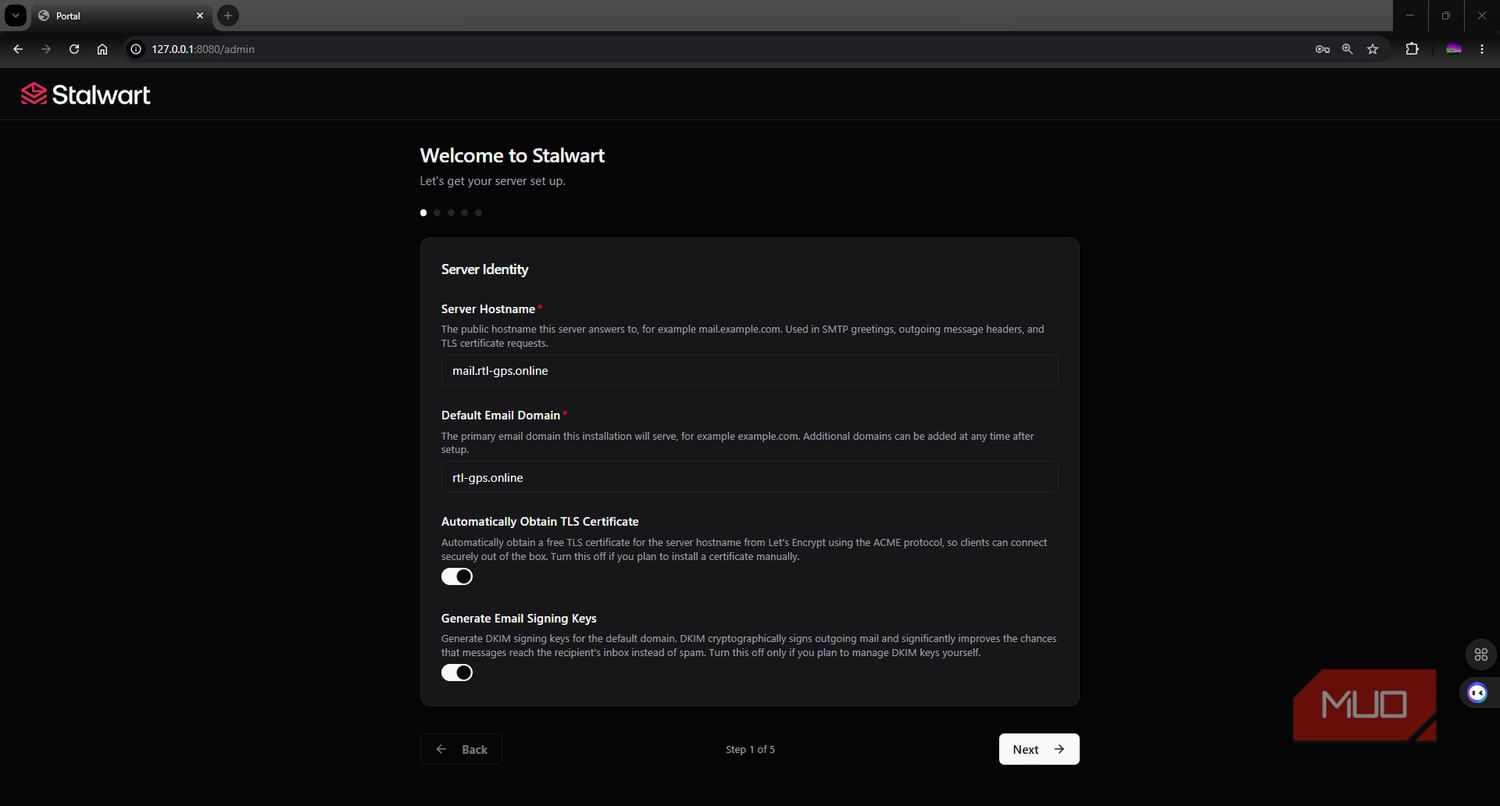Click the purple profile avatar icon
1500x806 pixels.
pos(1454,49)
